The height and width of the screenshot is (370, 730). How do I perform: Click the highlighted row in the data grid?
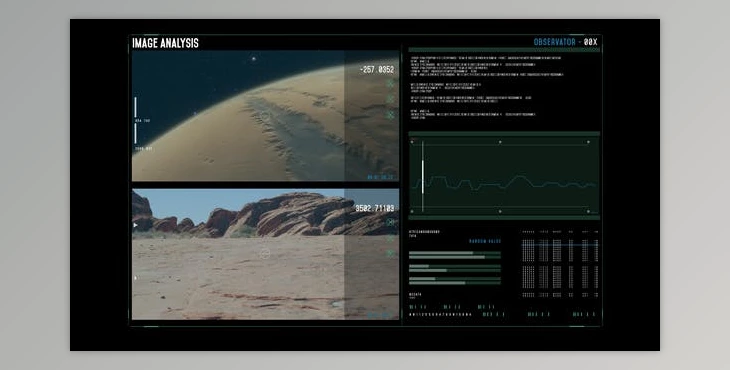560,245
